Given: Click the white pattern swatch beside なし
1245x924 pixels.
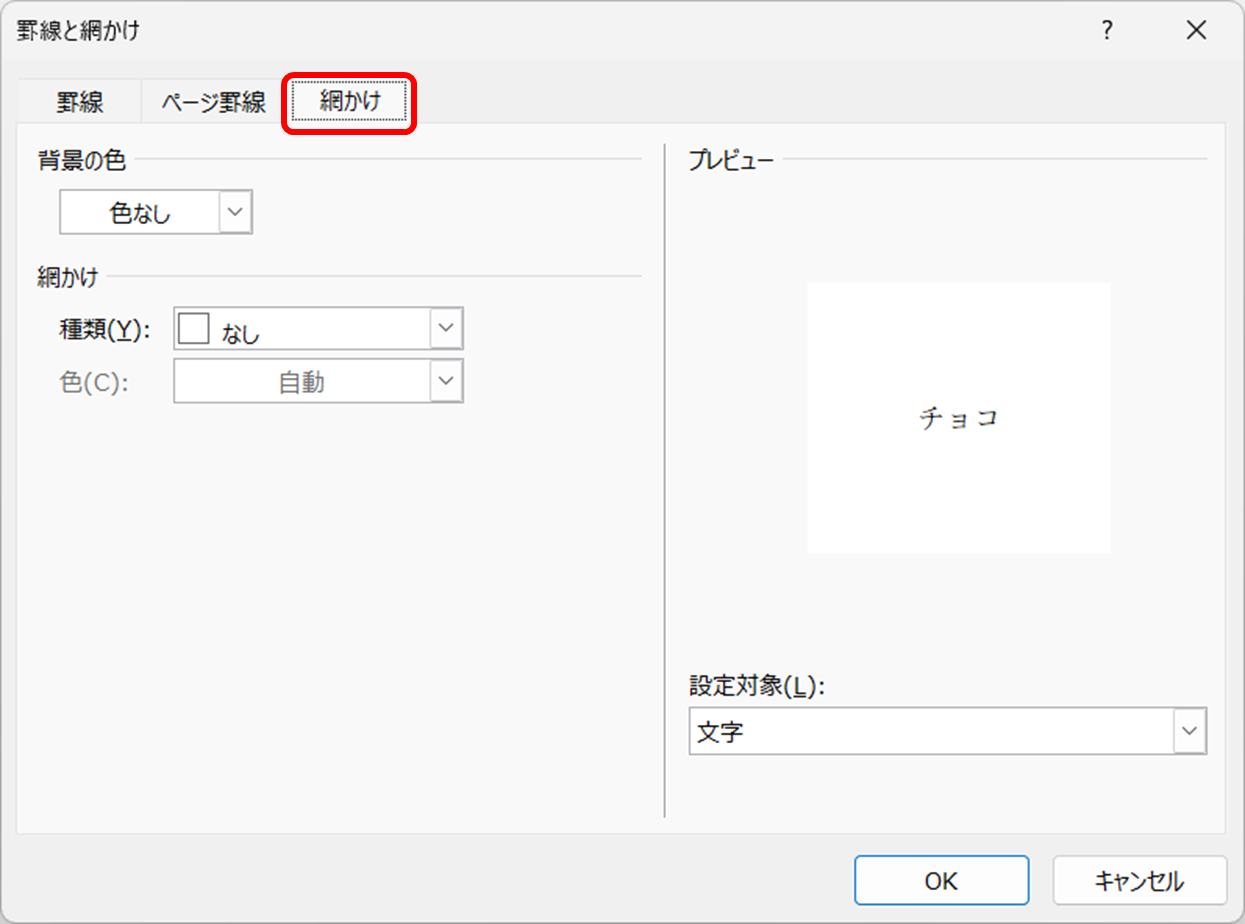Looking at the screenshot, I should tap(193, 328).
